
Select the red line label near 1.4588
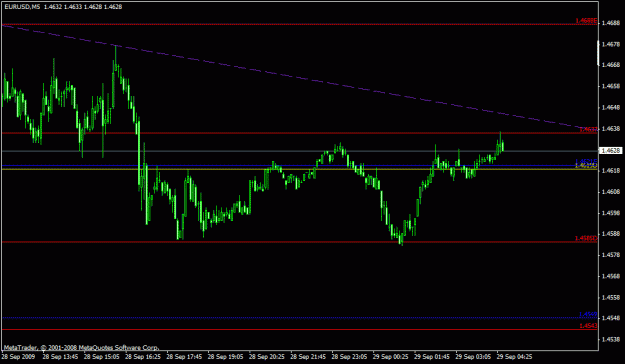pos(586,238)
